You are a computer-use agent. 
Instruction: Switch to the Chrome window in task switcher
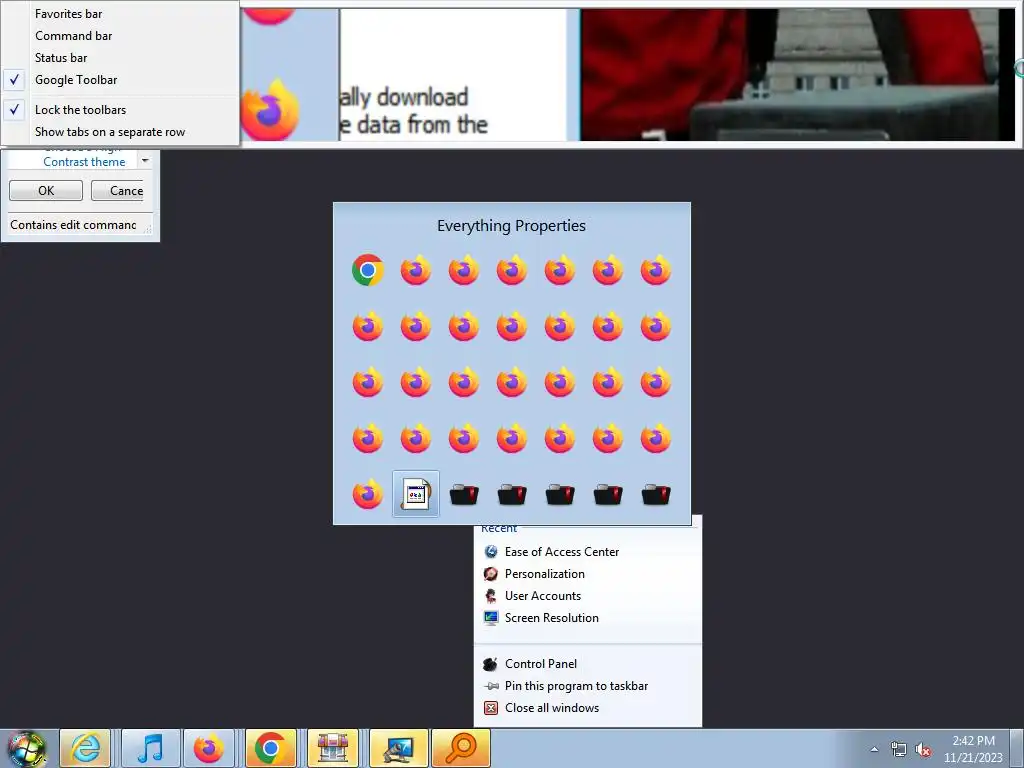368,270
